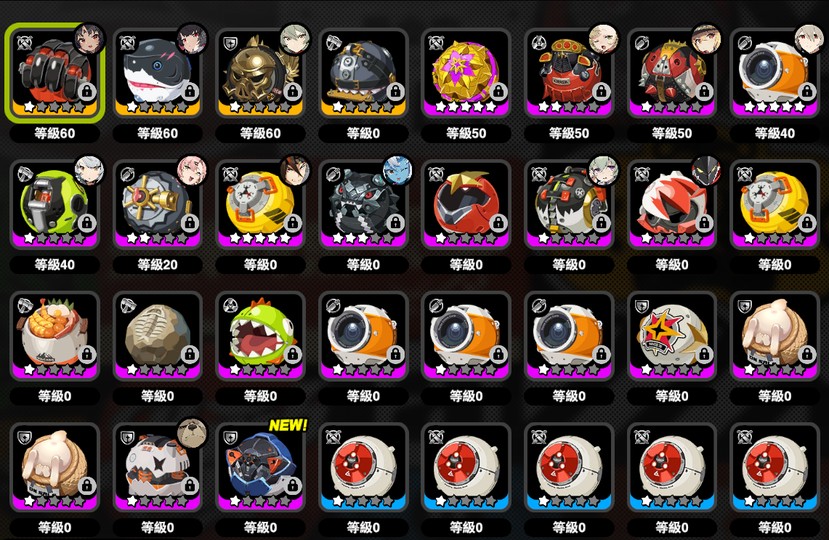This screenshot has height=540, width=829.
Task: Pick the gray vault-wheel engine at level 20
Action: (x=158, y=204)
